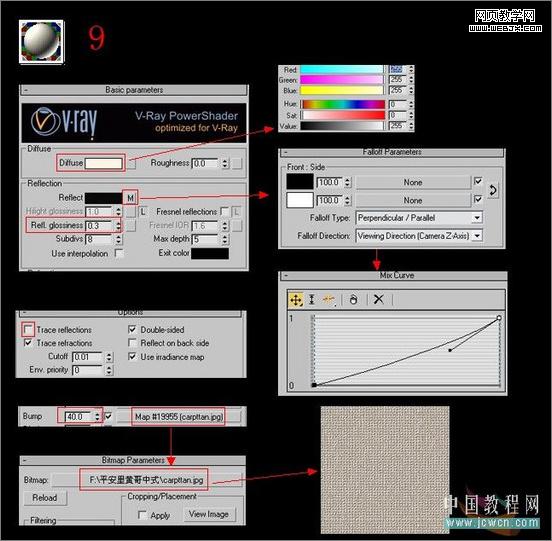Click the Hue slider bar
Image resolution: width=552 pixels, height=541 pixels.
343,105
